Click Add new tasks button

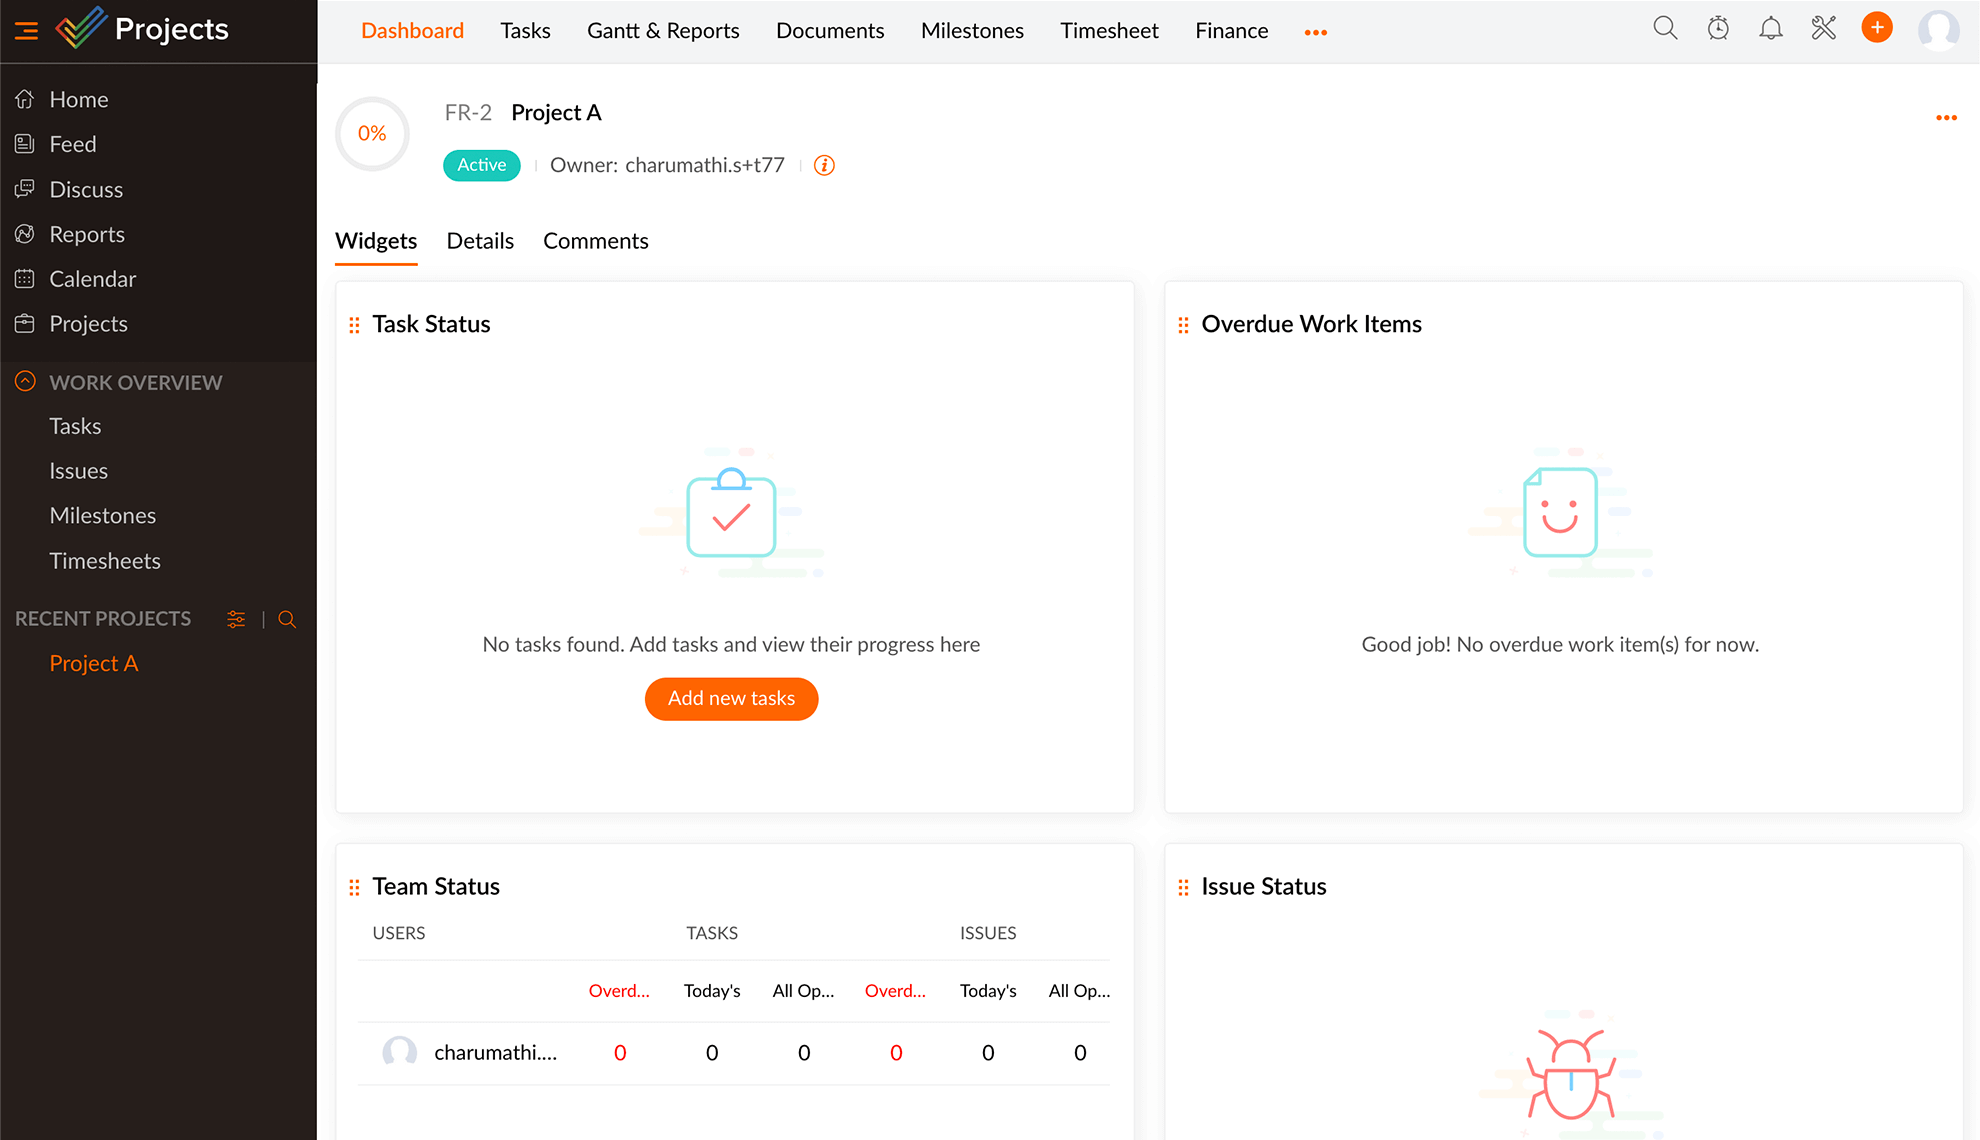coord(730,698)
